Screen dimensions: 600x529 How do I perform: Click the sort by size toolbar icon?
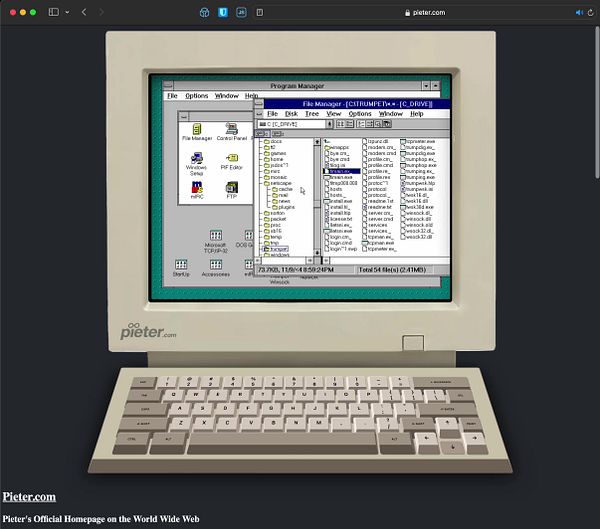click(378, 124)
